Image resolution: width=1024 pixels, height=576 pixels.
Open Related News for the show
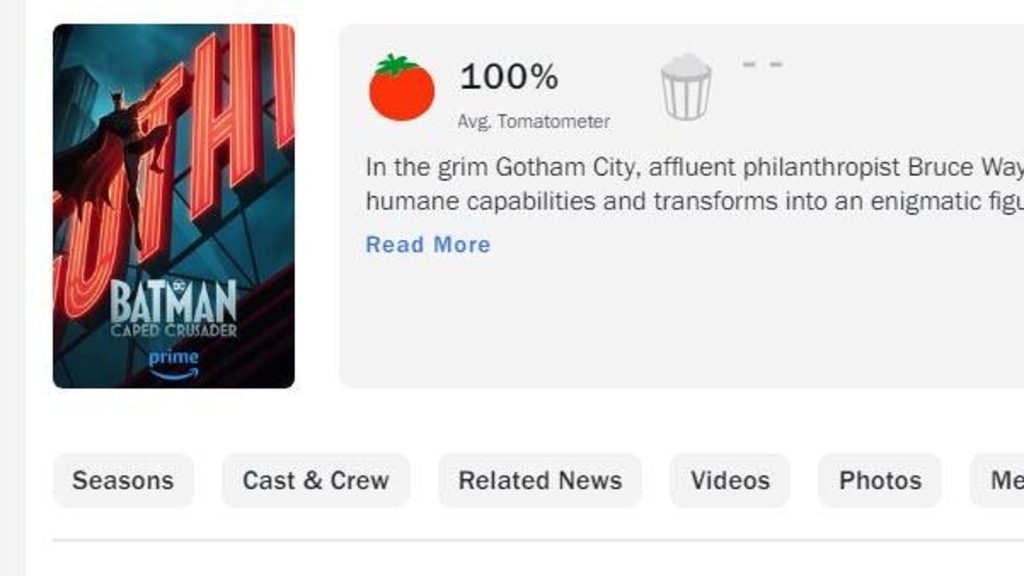point(540,480)
